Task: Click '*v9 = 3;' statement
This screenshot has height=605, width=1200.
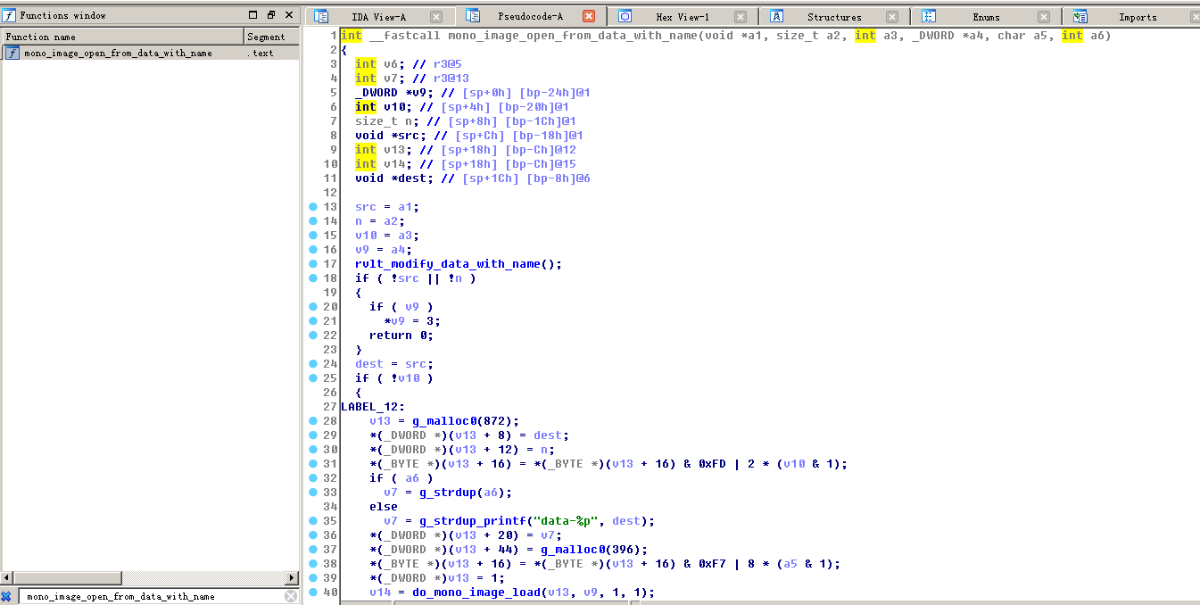Action: coord(412,321)
